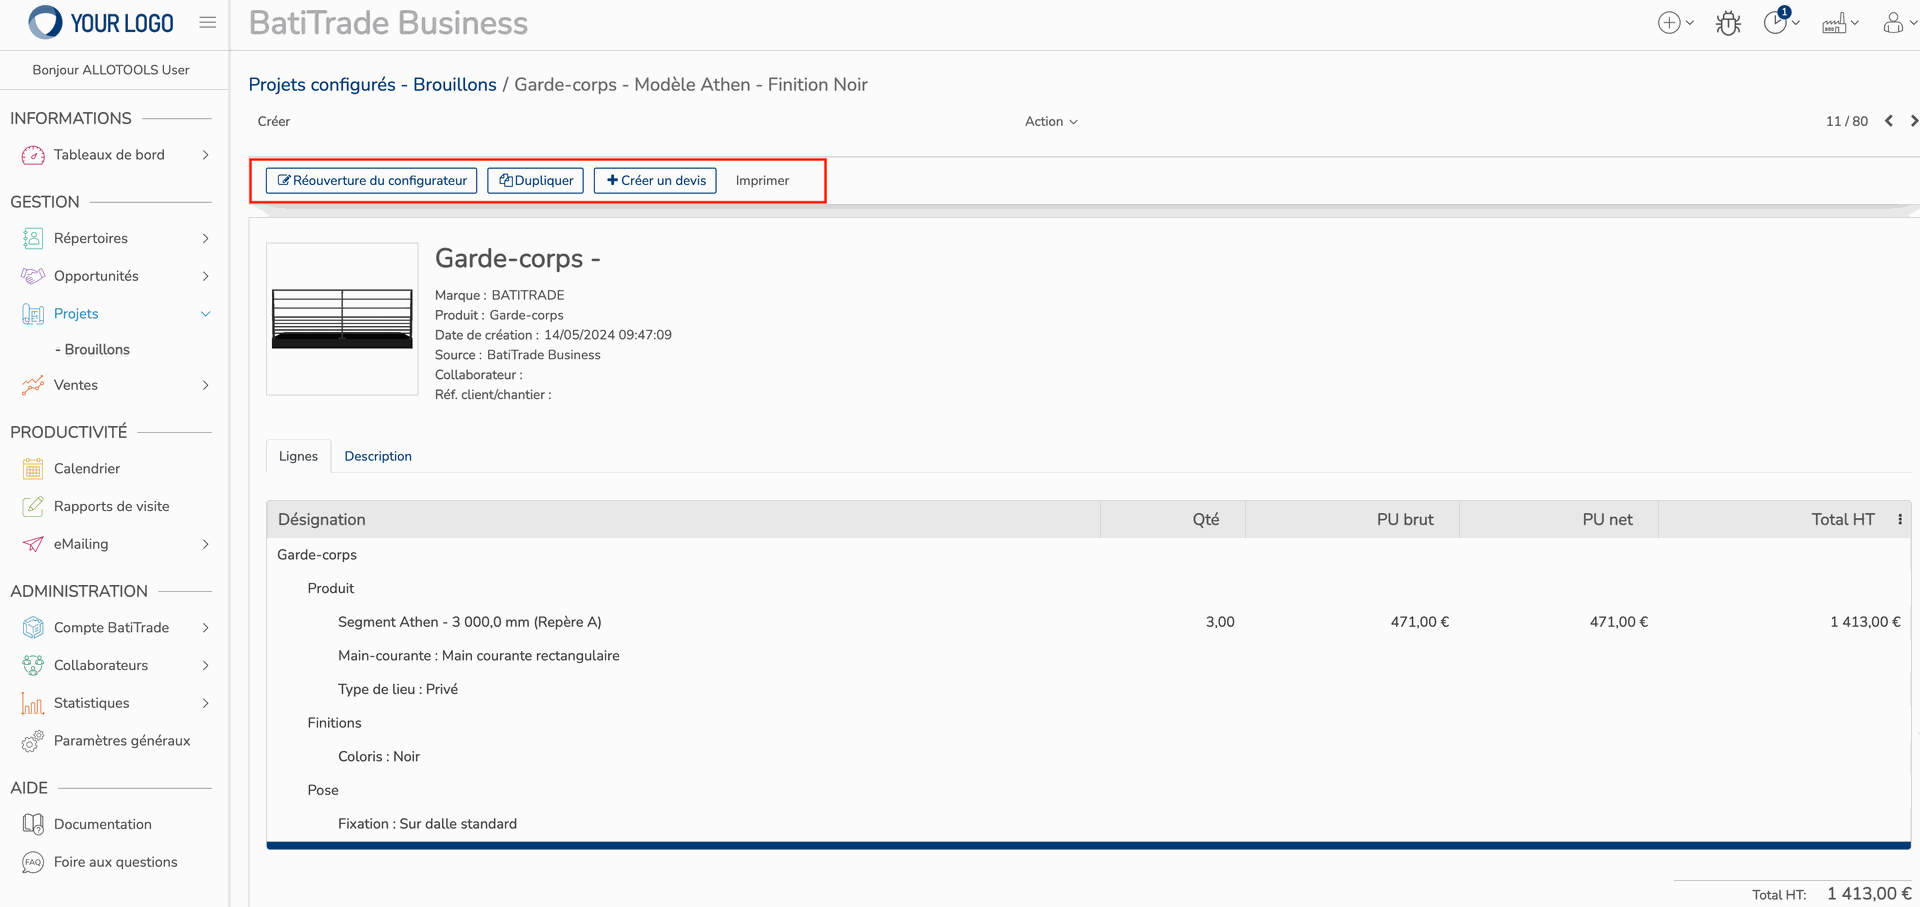This screenshot has width=1920, height=907.
Task: Click the bug report icon
Action: (x=1728, y=23)
